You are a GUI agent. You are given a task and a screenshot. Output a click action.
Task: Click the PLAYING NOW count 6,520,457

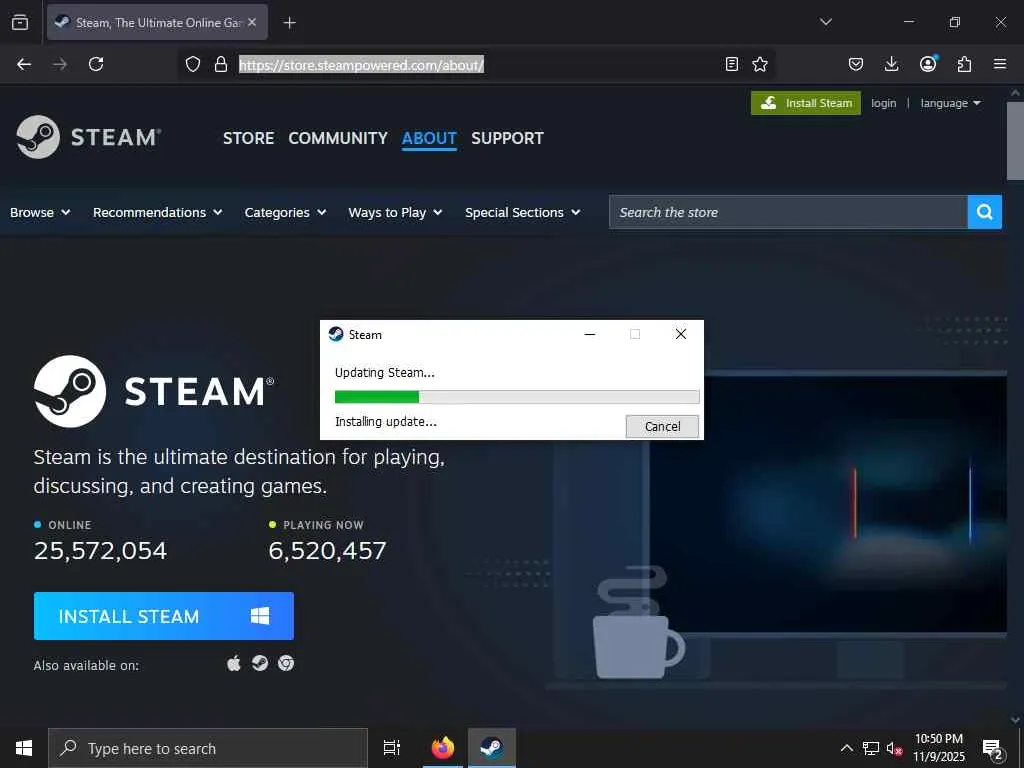coord(327,551)
